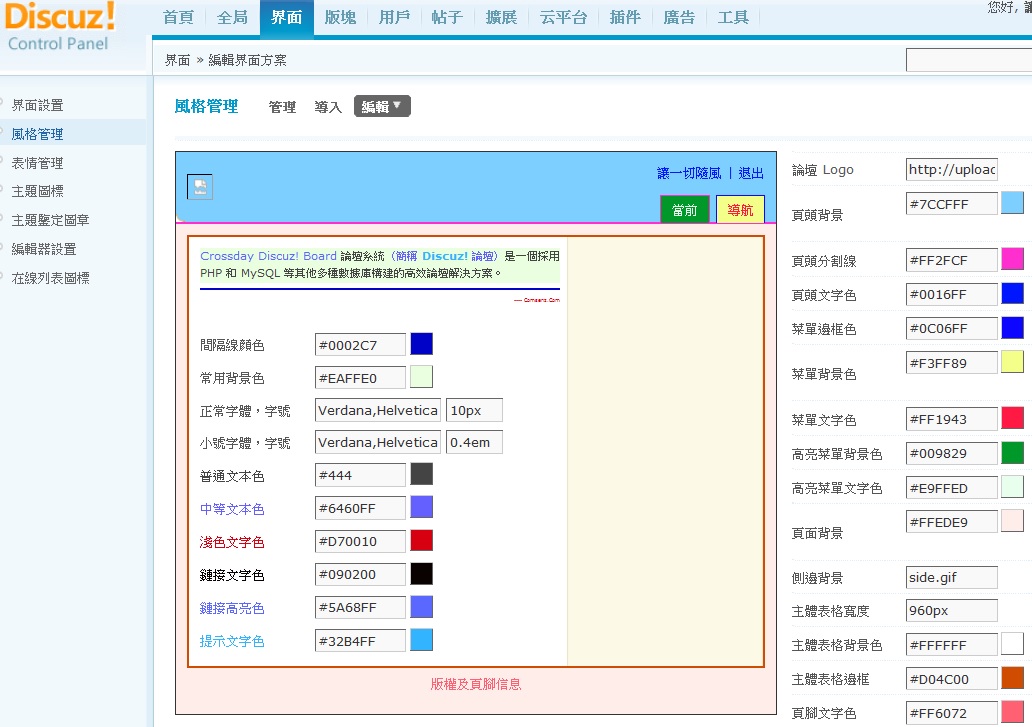
Task: Open color picker for 淺色文字色 swatch
Action: coord(422,541)
